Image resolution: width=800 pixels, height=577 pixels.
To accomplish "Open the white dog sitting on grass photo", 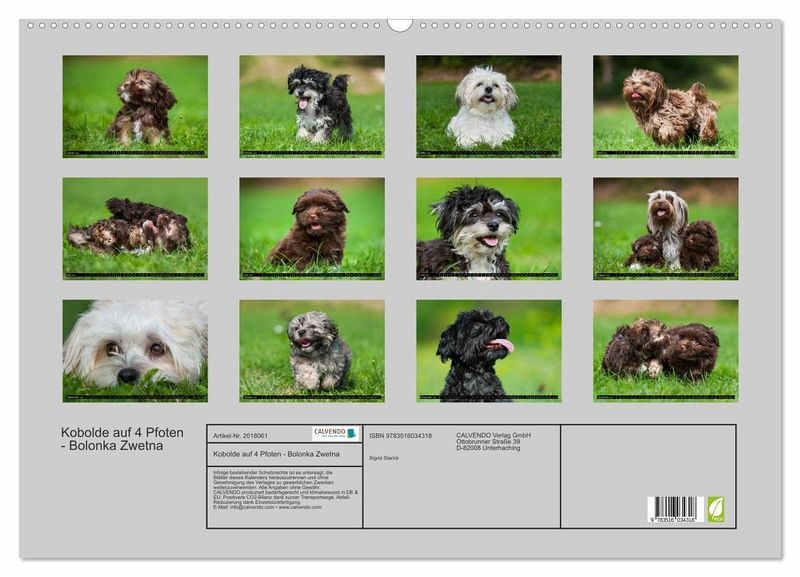I will click(489, 106).
